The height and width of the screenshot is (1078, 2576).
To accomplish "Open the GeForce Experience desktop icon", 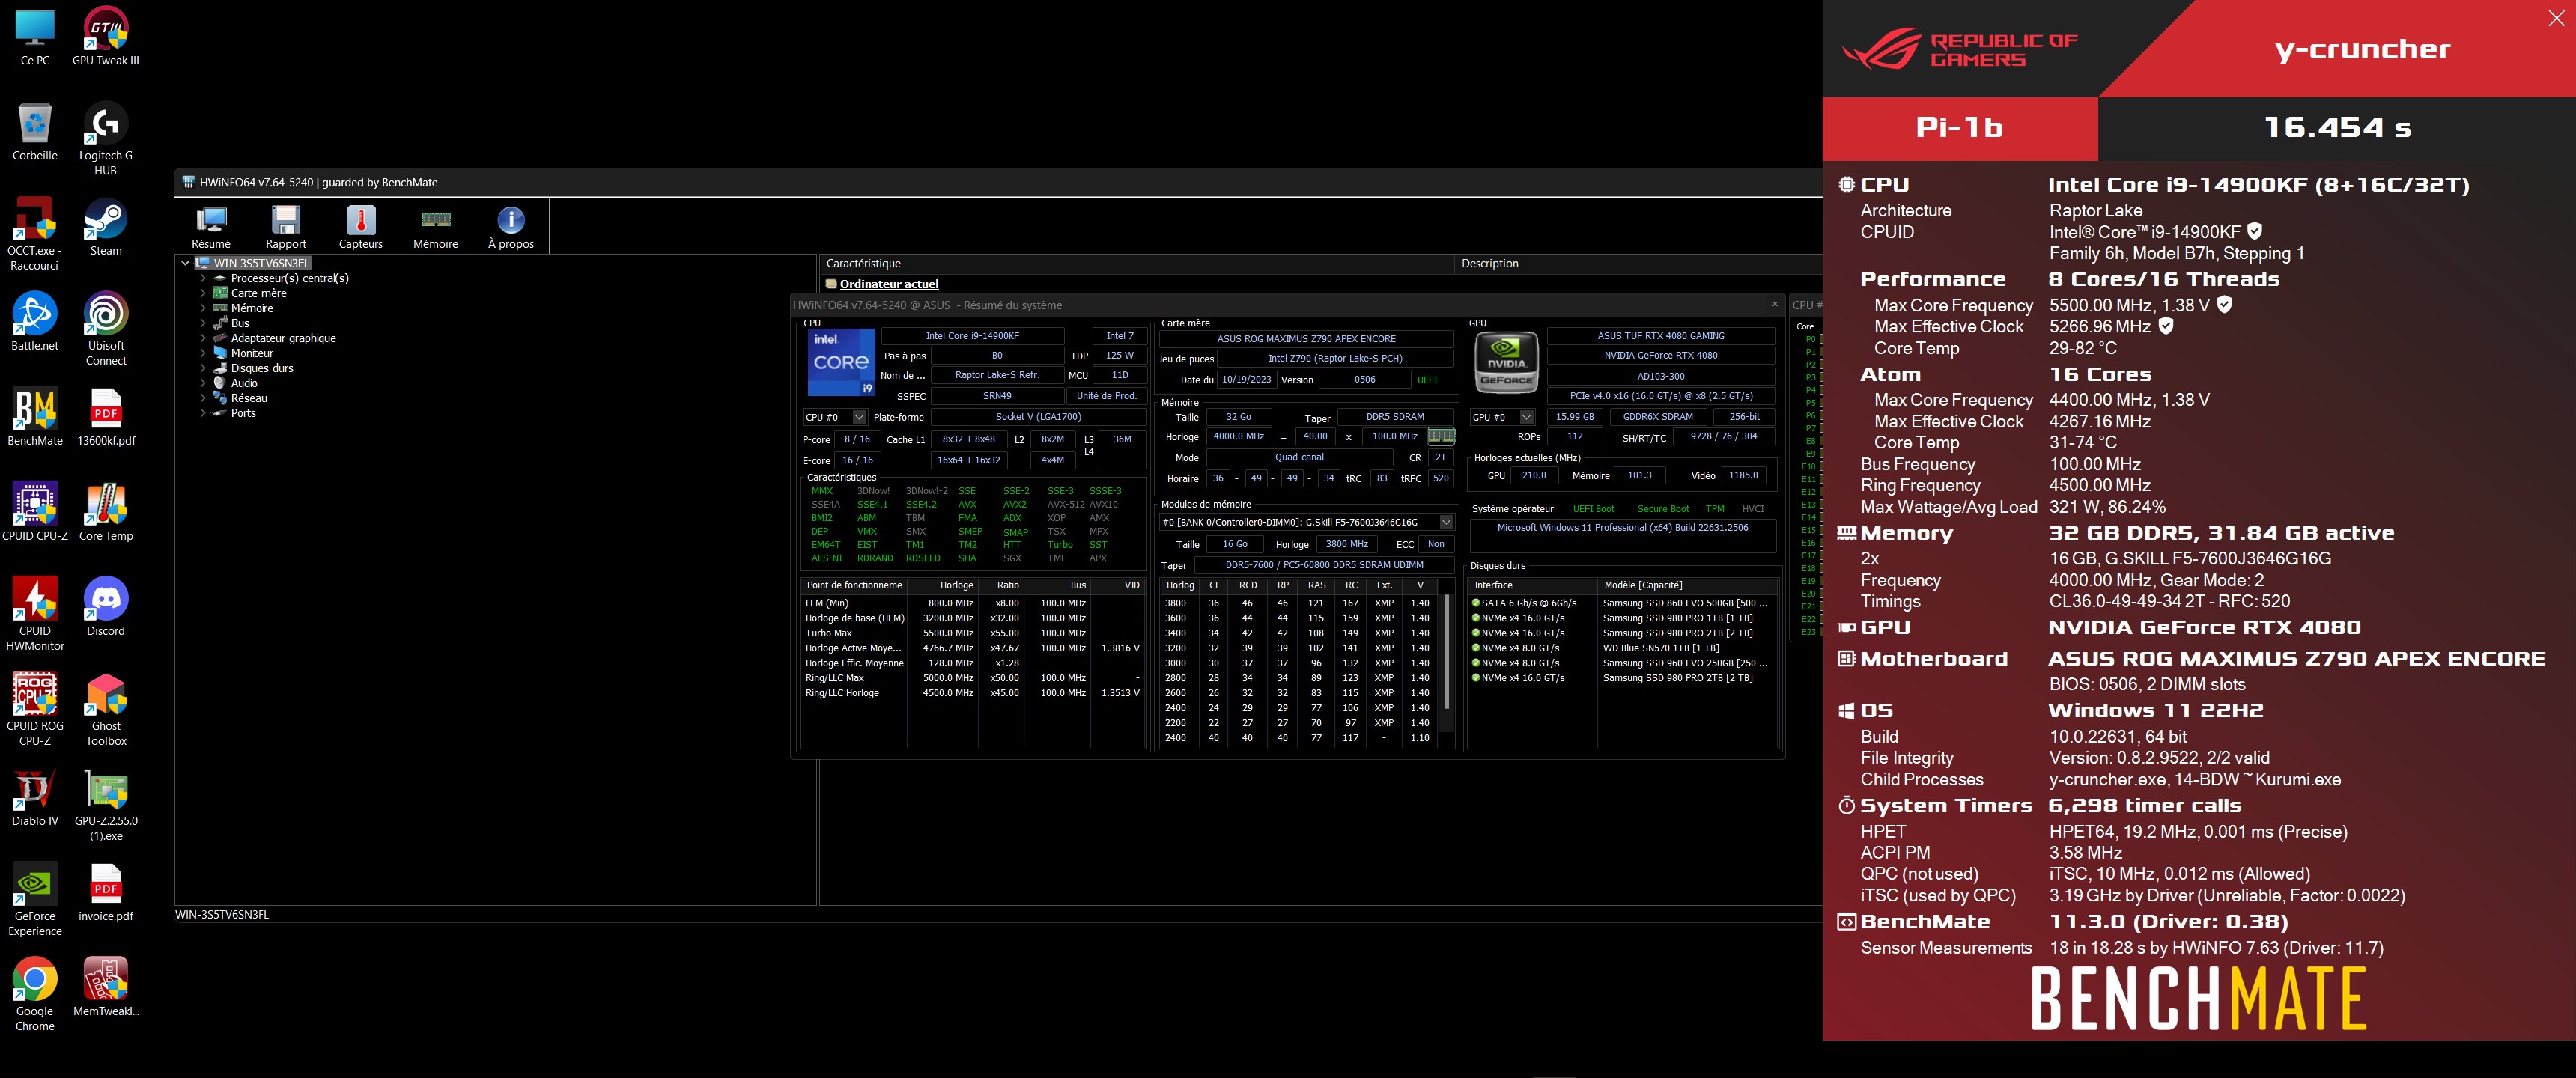I will (35, 899).
